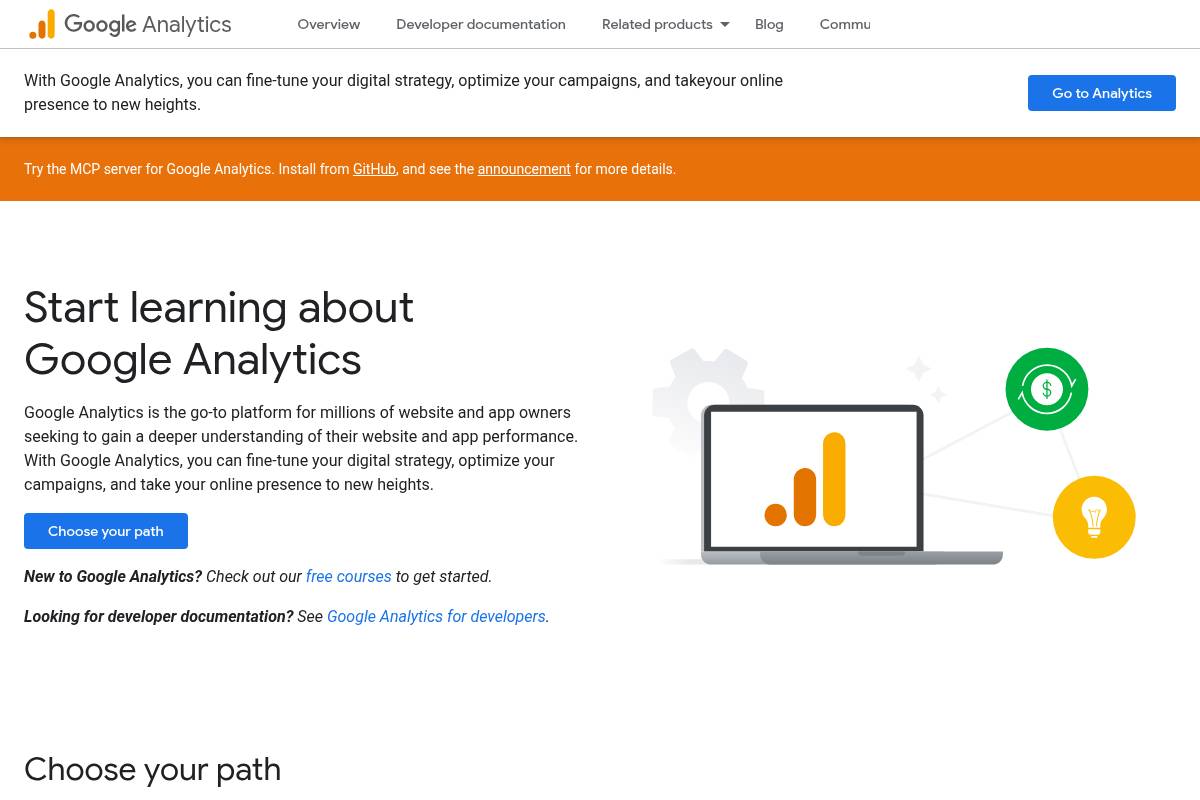Open the Overview navigation item
Screen dimensions: 1200x800
pyautogui.click(x=328, y=24)
